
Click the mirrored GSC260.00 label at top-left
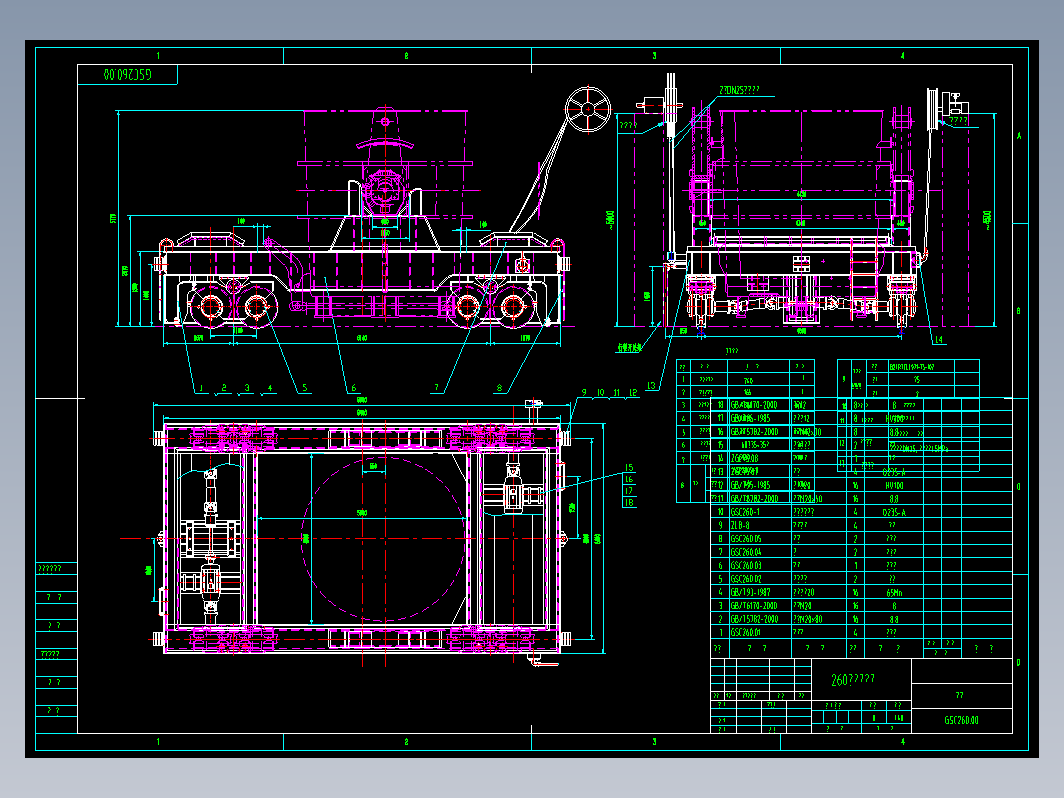click(128, 74)
